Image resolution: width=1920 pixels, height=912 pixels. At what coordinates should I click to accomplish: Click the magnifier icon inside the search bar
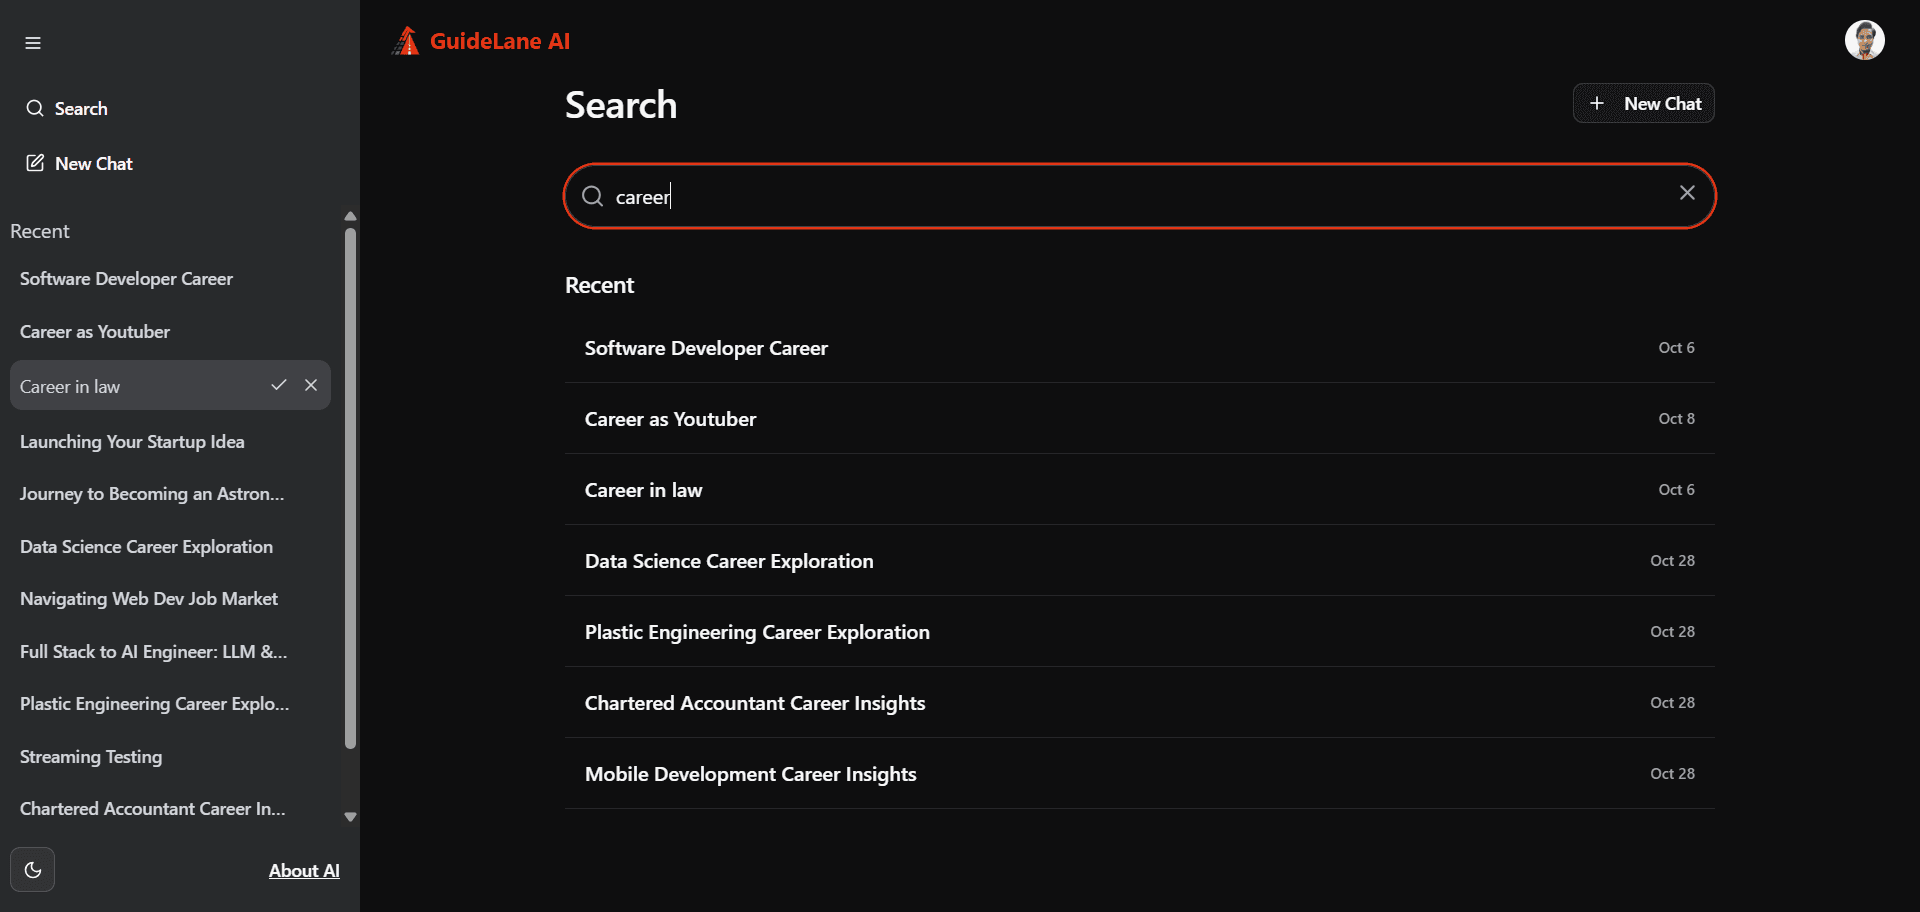click(x=592, y=196)
